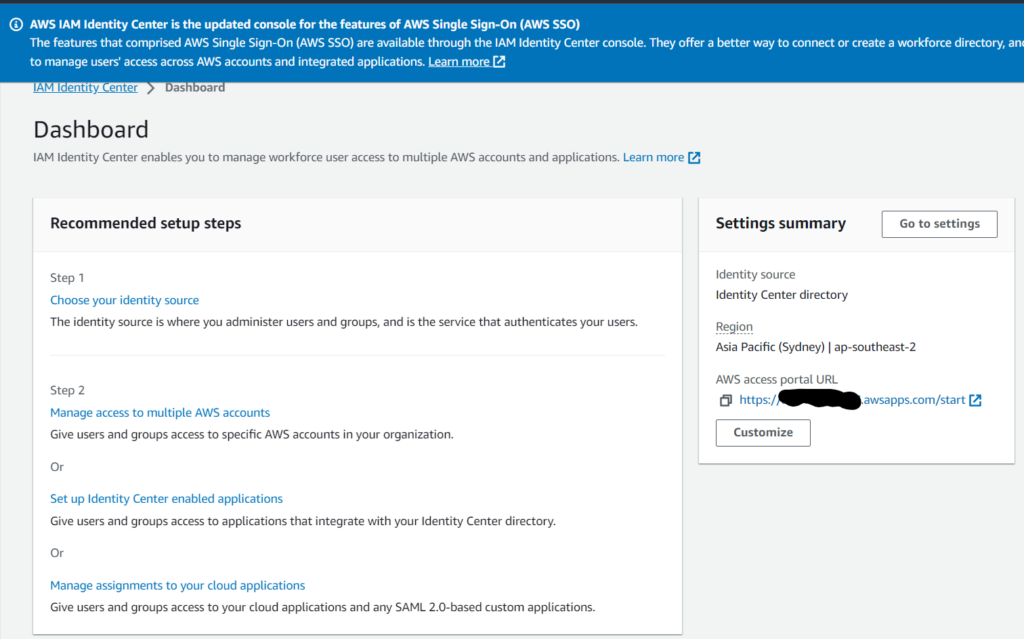Screen dimensions: 1024x639
Task: Open Manage assignments to your cloud applications
Action: [177, 585]
